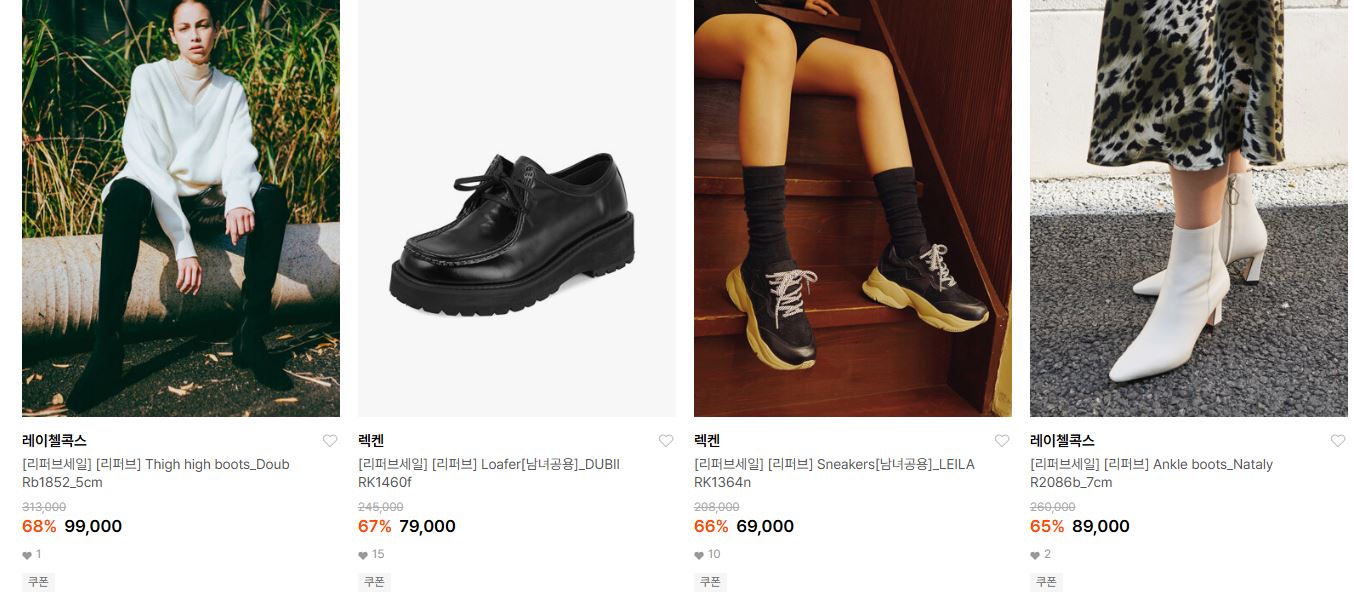Toggle wishlist heart for Sneakers LEILA
Image resolution: width=1354 pixels, height=598 pixels.
(1002, 441)
